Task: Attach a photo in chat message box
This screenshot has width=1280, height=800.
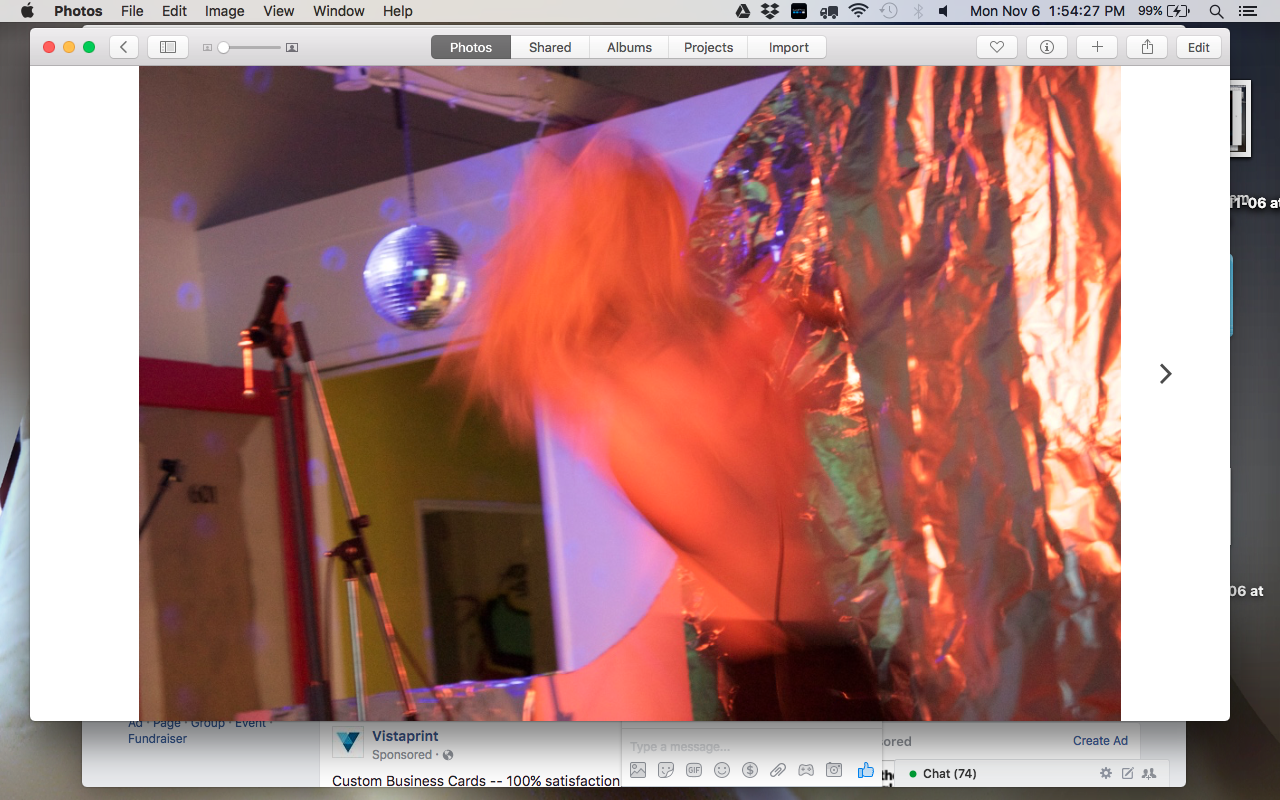Action: point(638,770)
